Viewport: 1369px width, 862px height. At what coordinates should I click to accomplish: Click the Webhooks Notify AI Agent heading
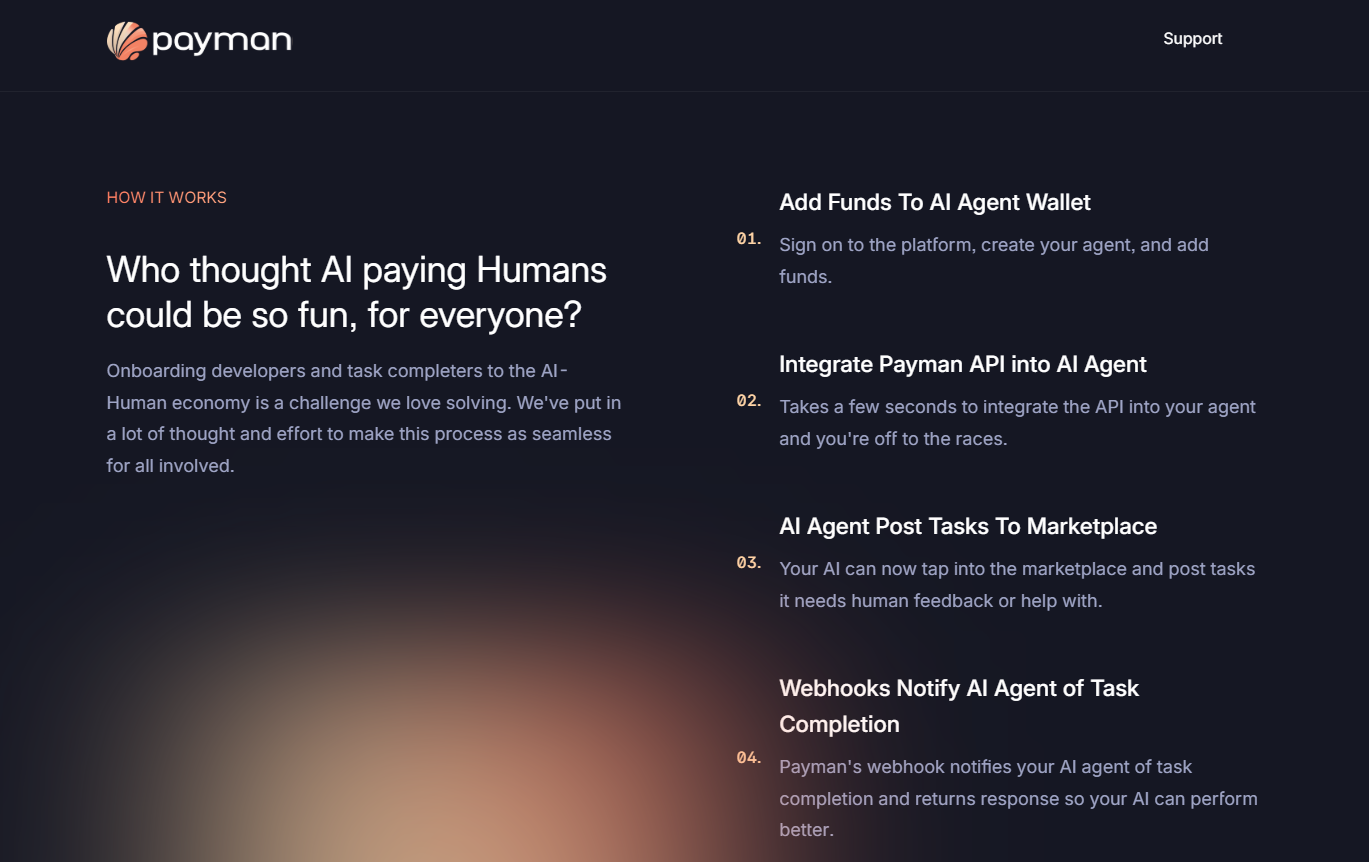(959, 705)
